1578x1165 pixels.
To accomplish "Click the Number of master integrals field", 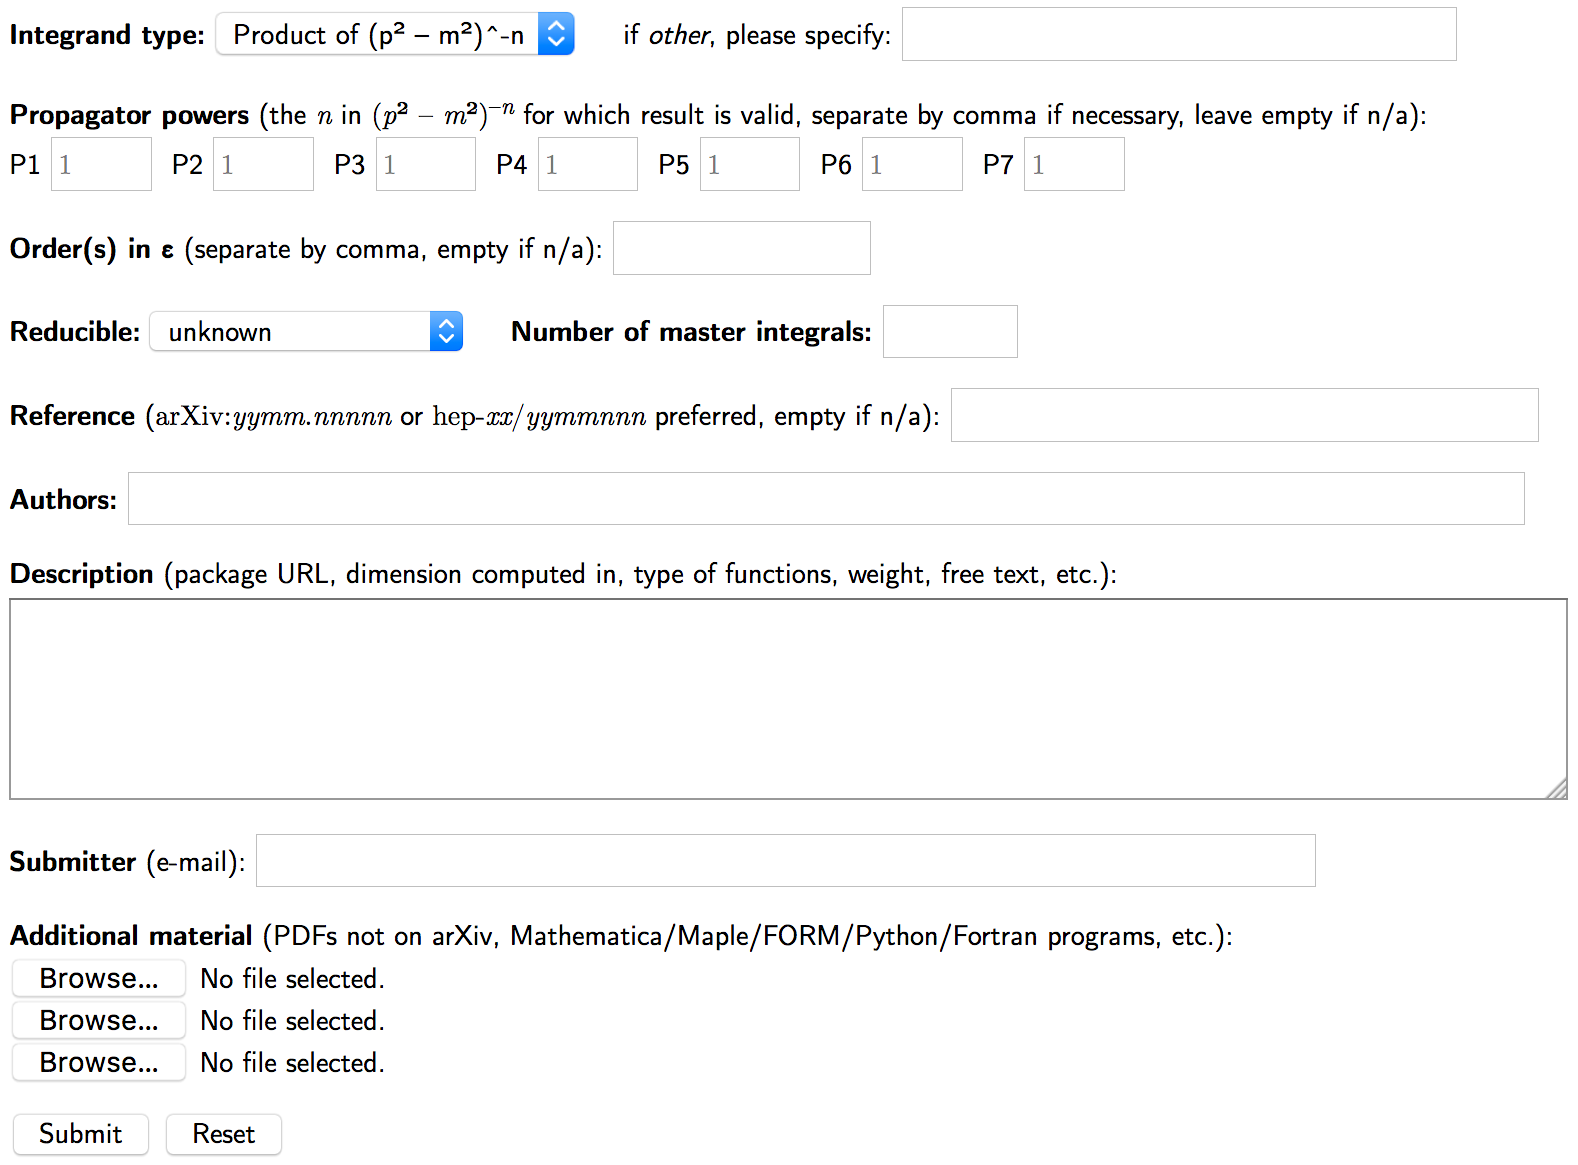I will (x=950, y=332).
